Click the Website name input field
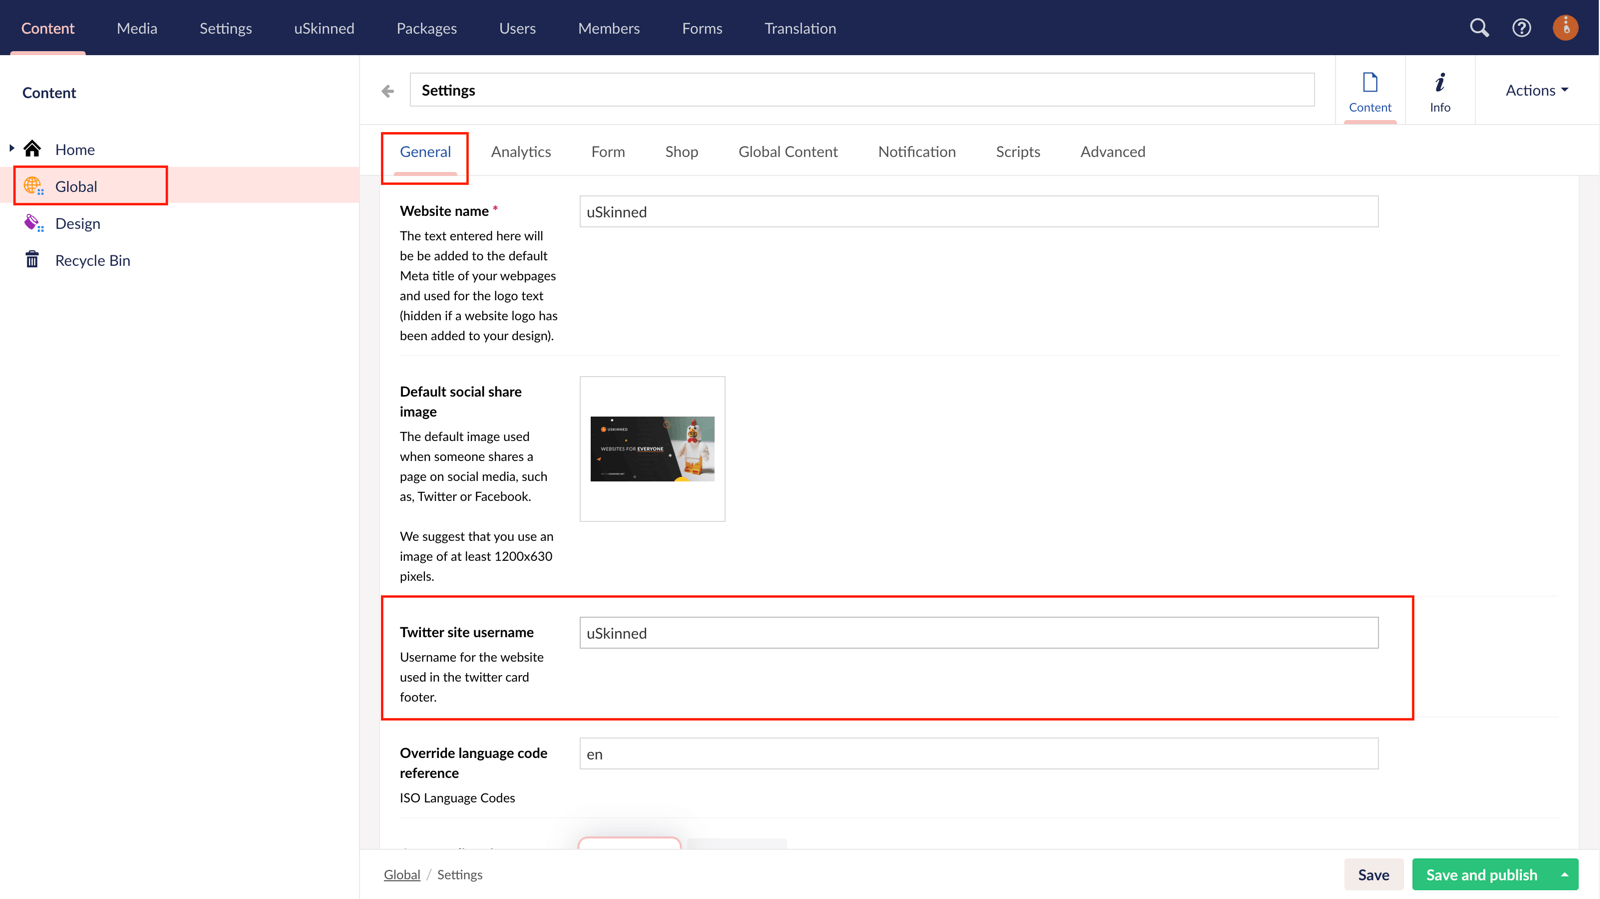The image size is (1600, 899). click(x=978, y=212)
